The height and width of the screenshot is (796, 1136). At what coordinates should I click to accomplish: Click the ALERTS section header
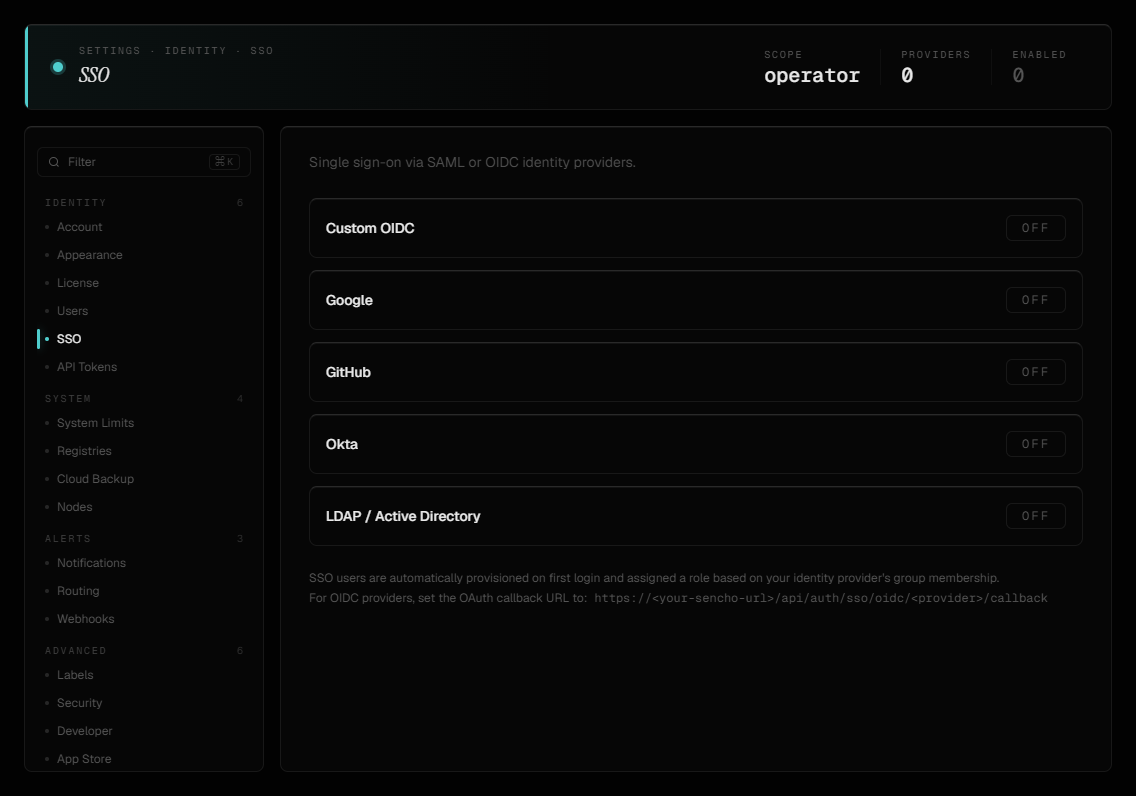[68, 539]
